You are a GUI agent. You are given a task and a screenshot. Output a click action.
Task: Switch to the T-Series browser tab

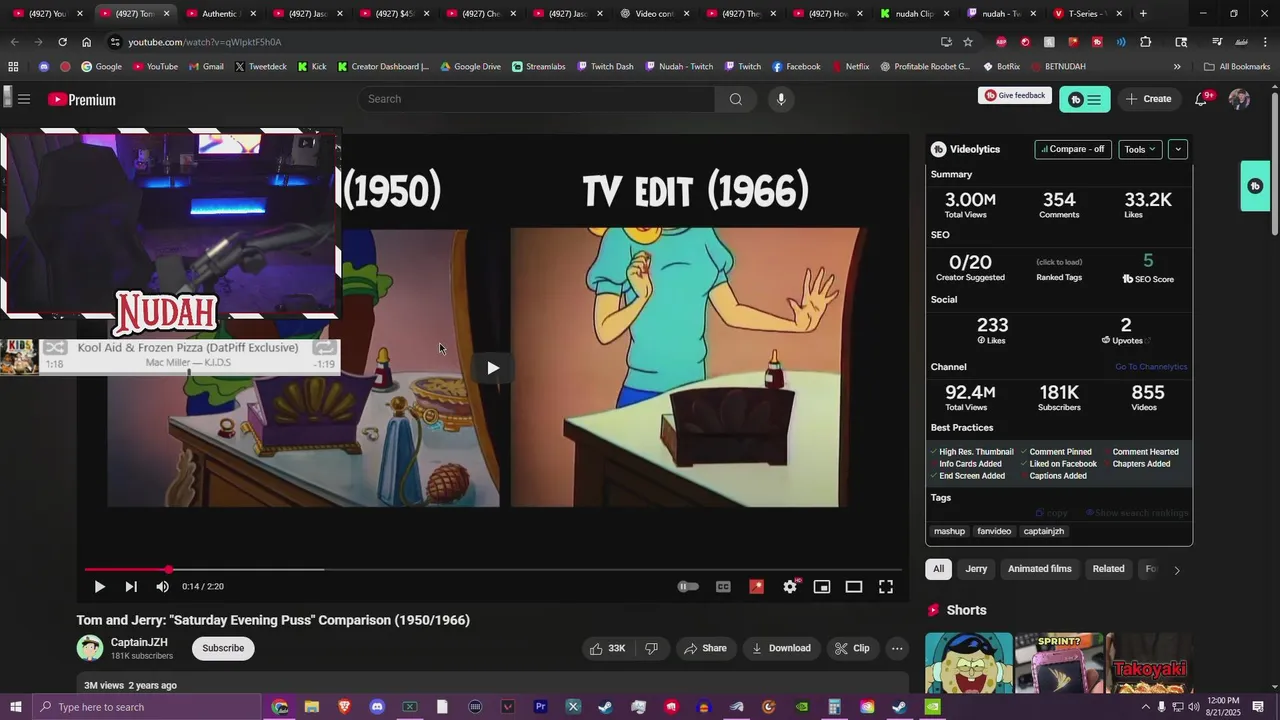point(1090,14)
